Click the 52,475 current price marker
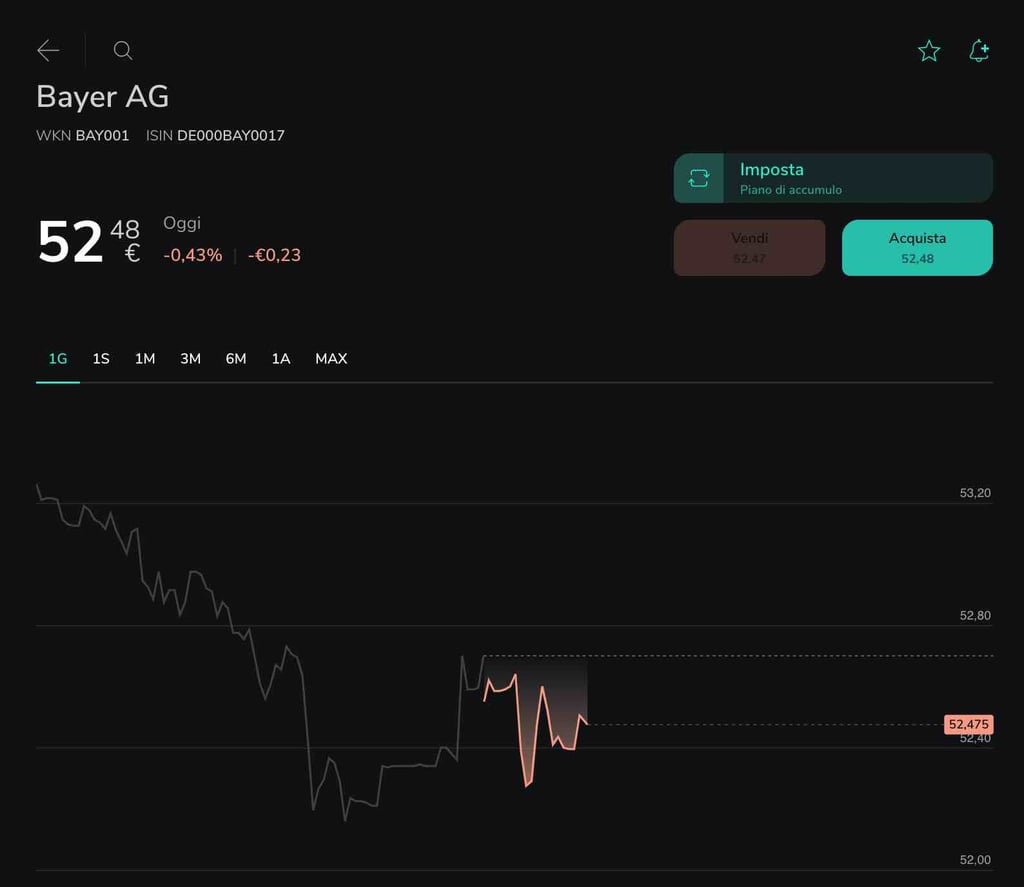Screen dimensions: 1024x887 coord(968,724)
